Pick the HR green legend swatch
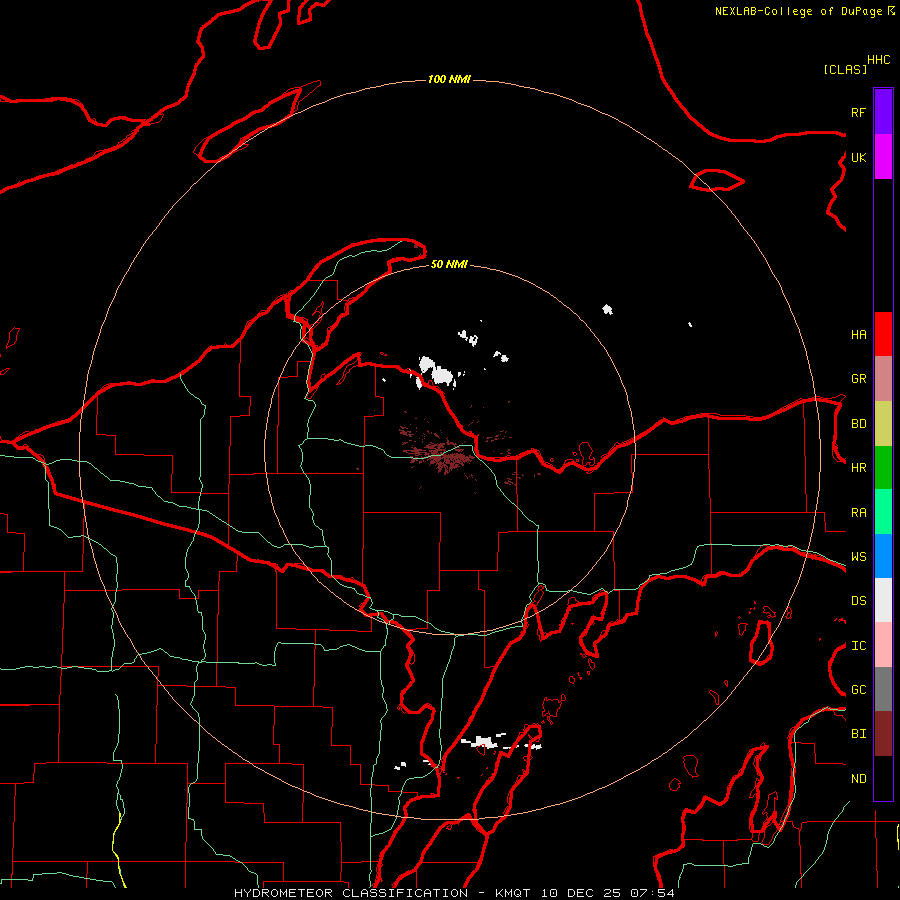Image resolution: width=900 pixels, height=900 pixels. coord(883,468)
